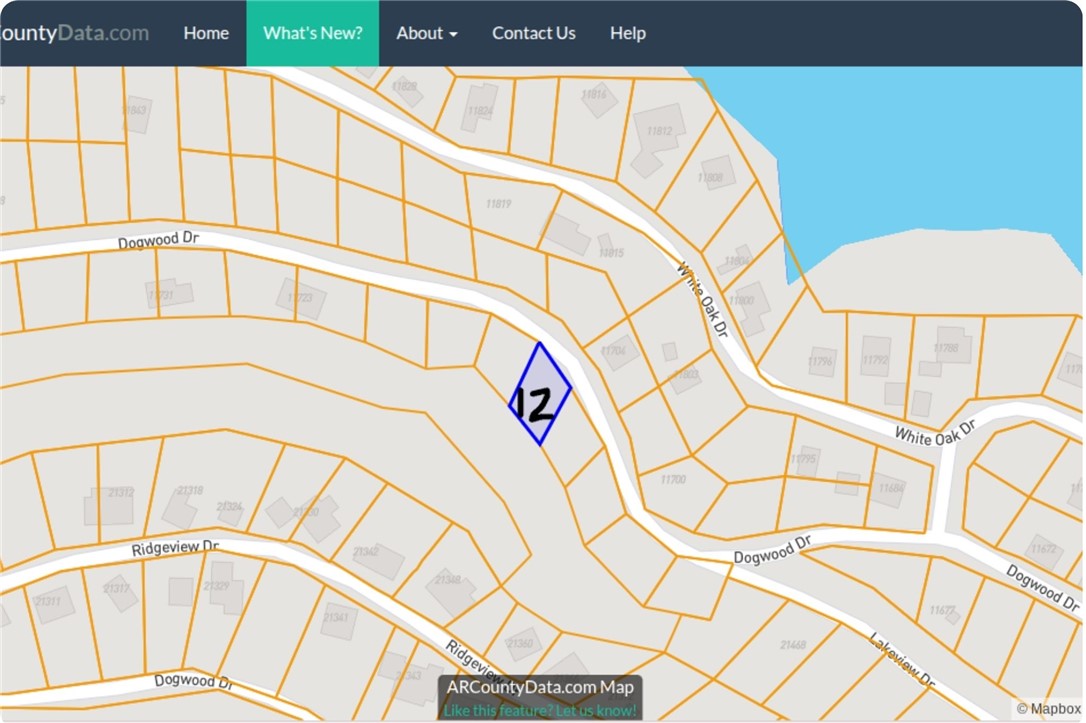Screen dimensions: 1086x723
Task: Expand the About dropdown menu
Action: [427, 33]
